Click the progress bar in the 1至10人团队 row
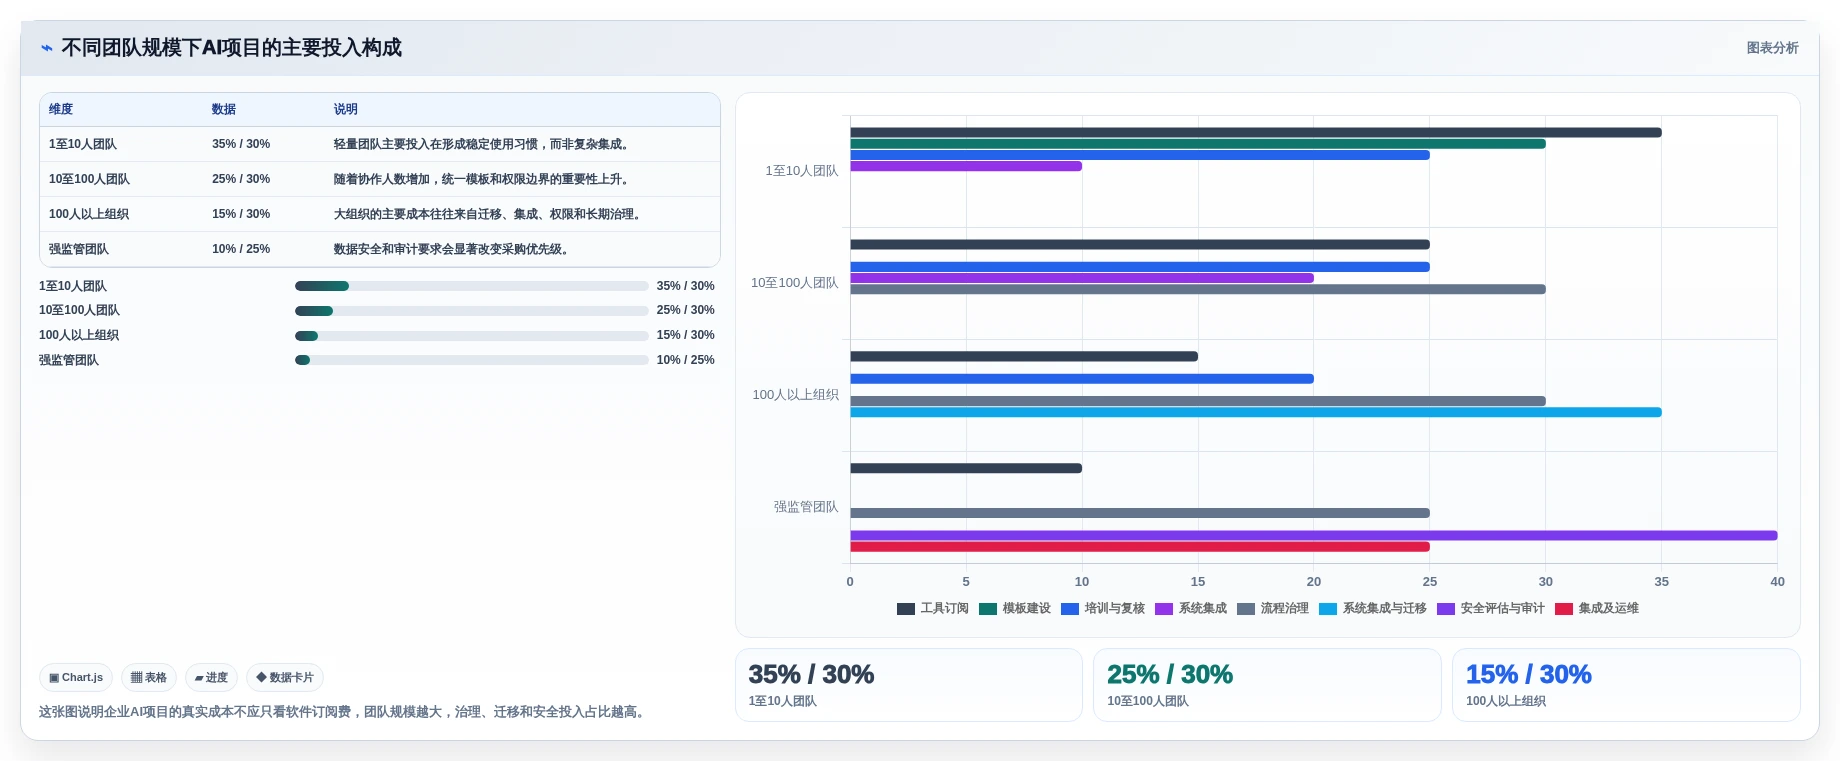 (x=472, y=286)
